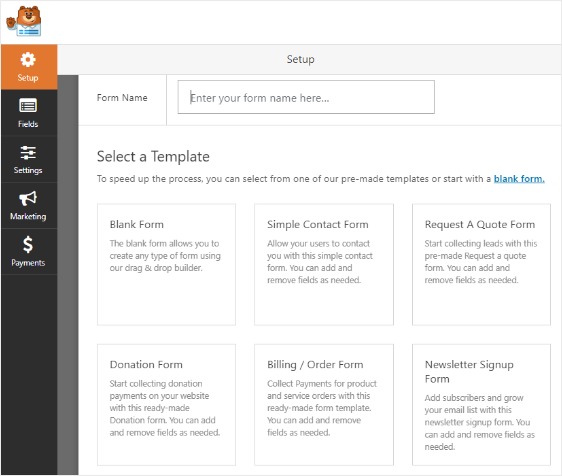Open the Fields panel icon
The height and width of the screenshot is (476, 562).
(x=28, y=106)
